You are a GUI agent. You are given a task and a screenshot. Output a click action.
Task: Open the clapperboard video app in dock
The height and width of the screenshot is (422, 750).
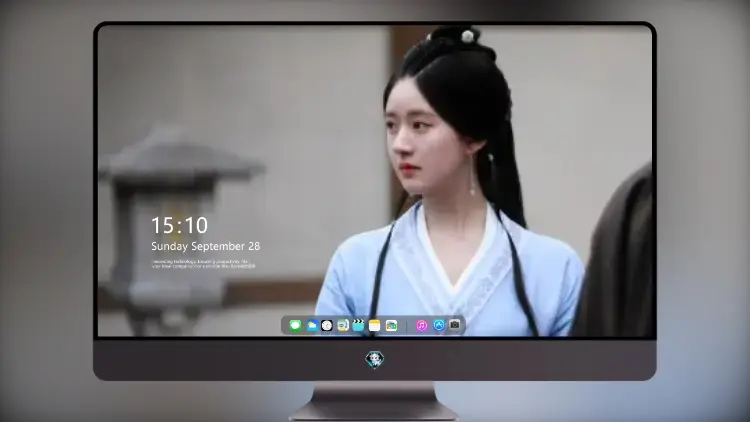point(358,325)
